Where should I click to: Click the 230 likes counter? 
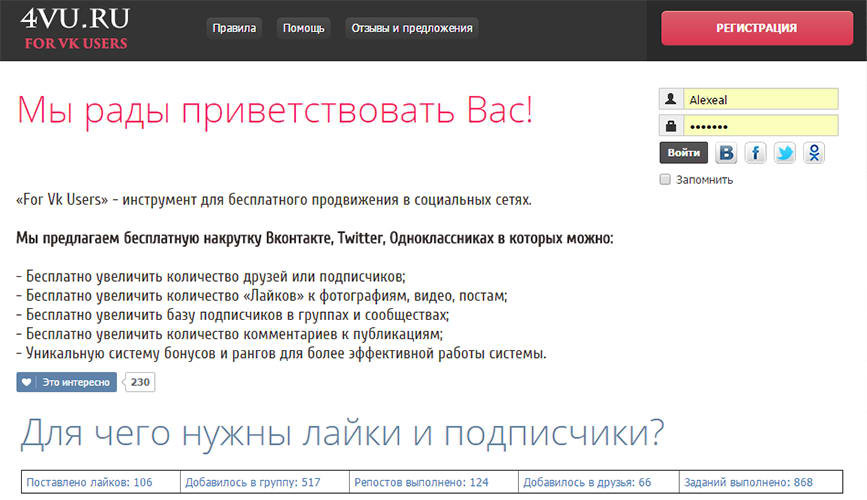pos(140,382)
